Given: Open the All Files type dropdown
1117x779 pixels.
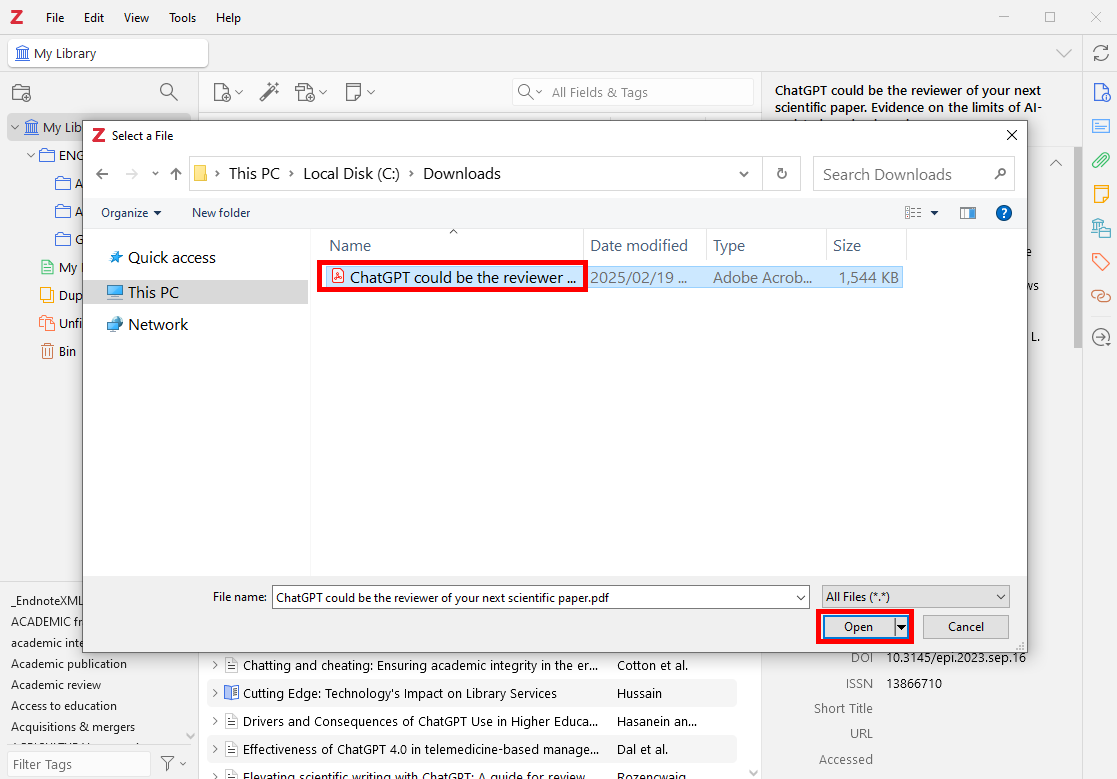Looking at the screenshot, I should click(x=915, y=597).
